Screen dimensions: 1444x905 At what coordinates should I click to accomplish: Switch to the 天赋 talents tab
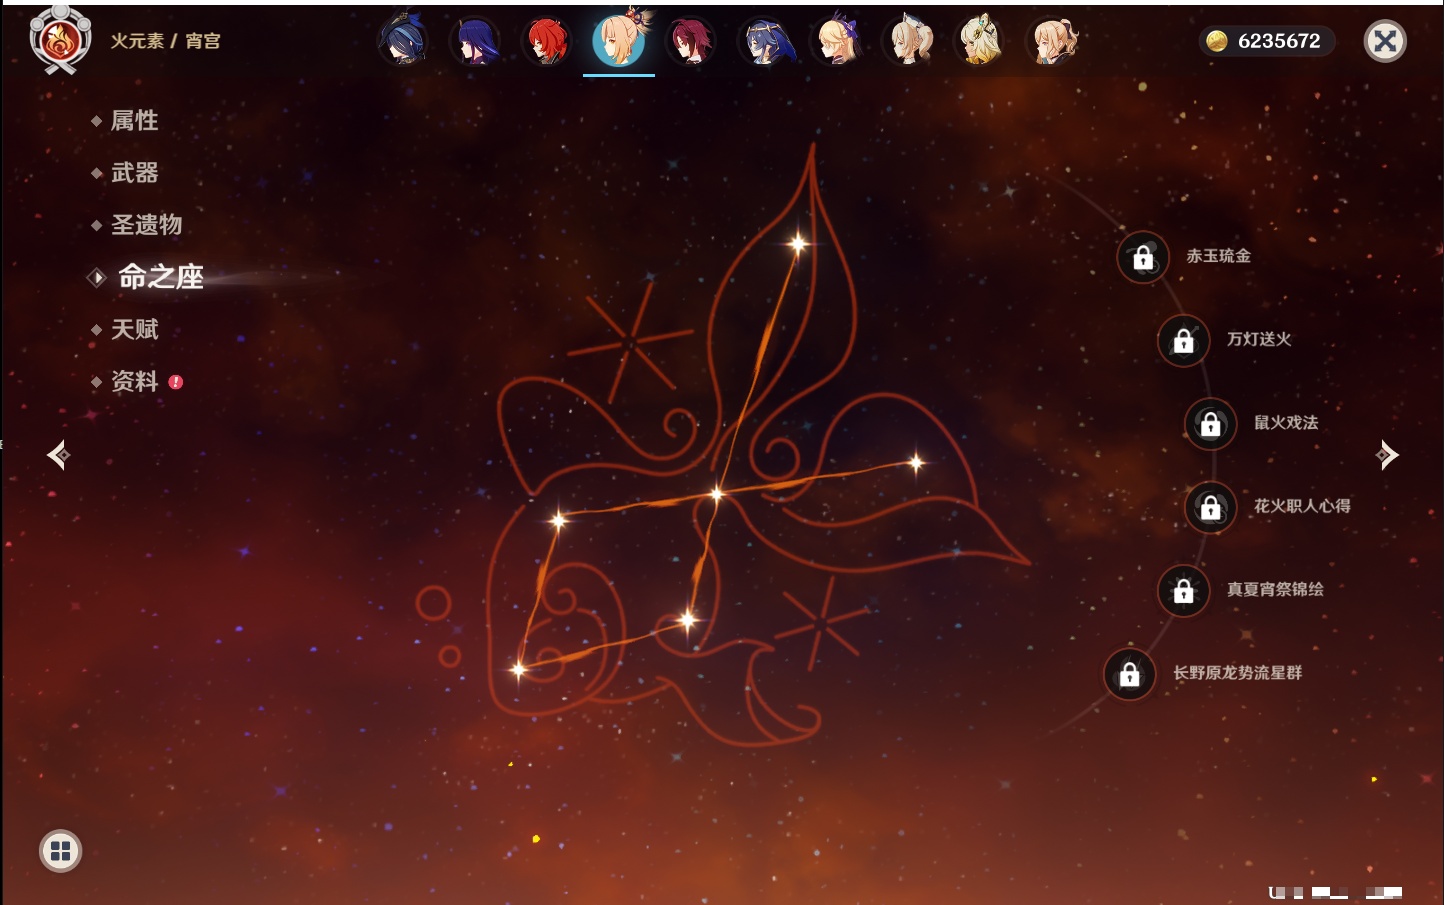pos(134,329)
